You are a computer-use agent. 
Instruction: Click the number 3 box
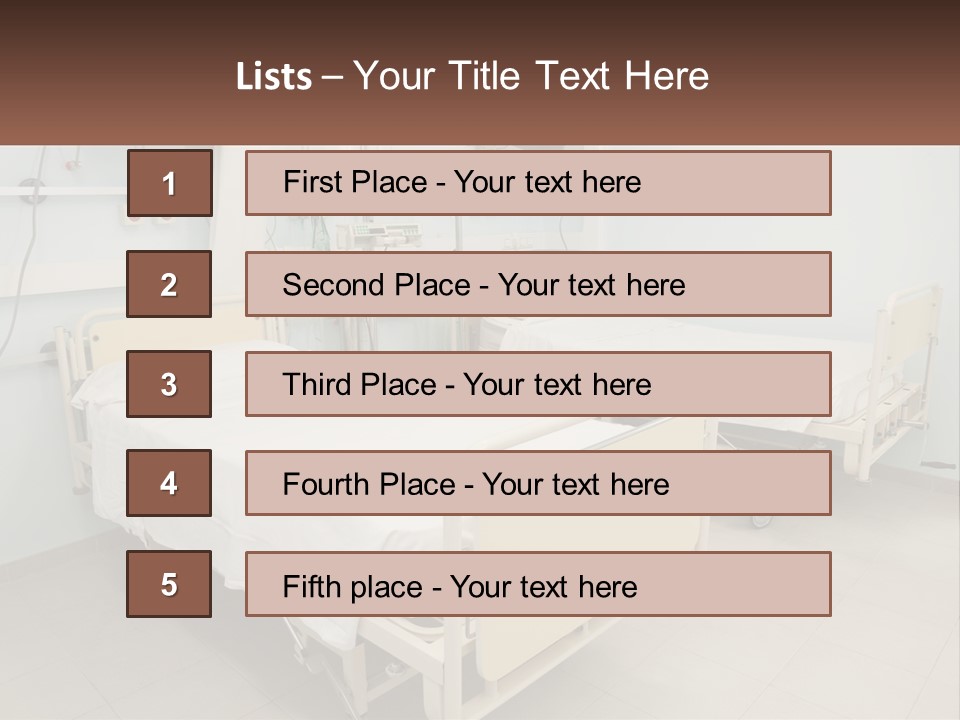tap(169, 384)
